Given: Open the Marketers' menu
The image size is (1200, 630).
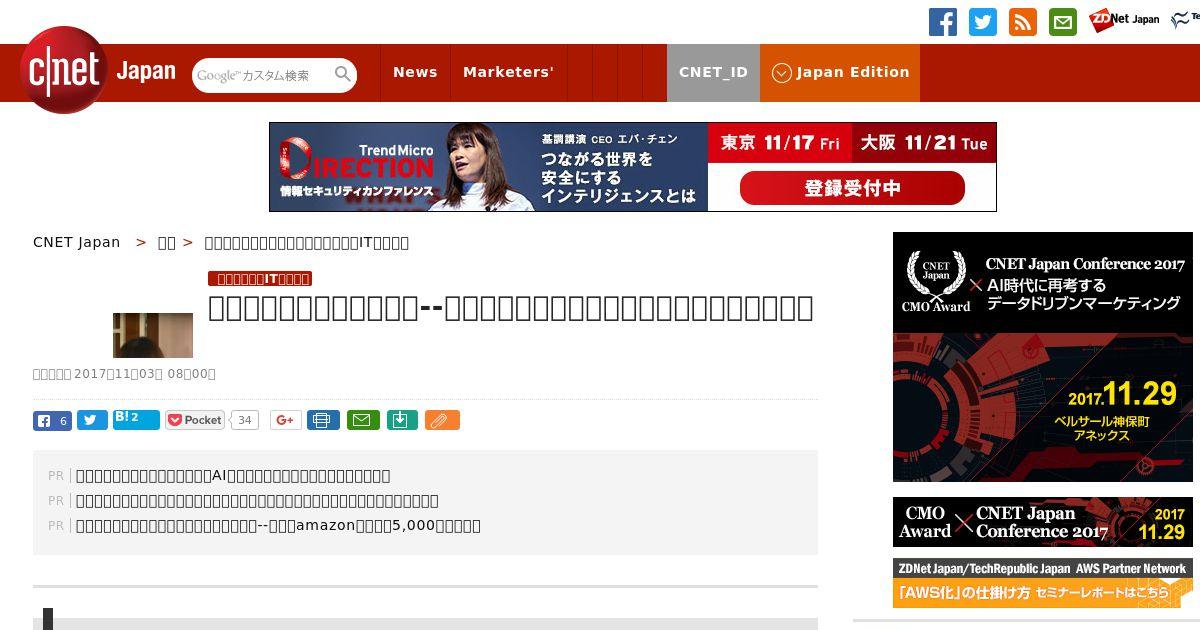Looking at the screenshot, I should (x=508, y=72).
